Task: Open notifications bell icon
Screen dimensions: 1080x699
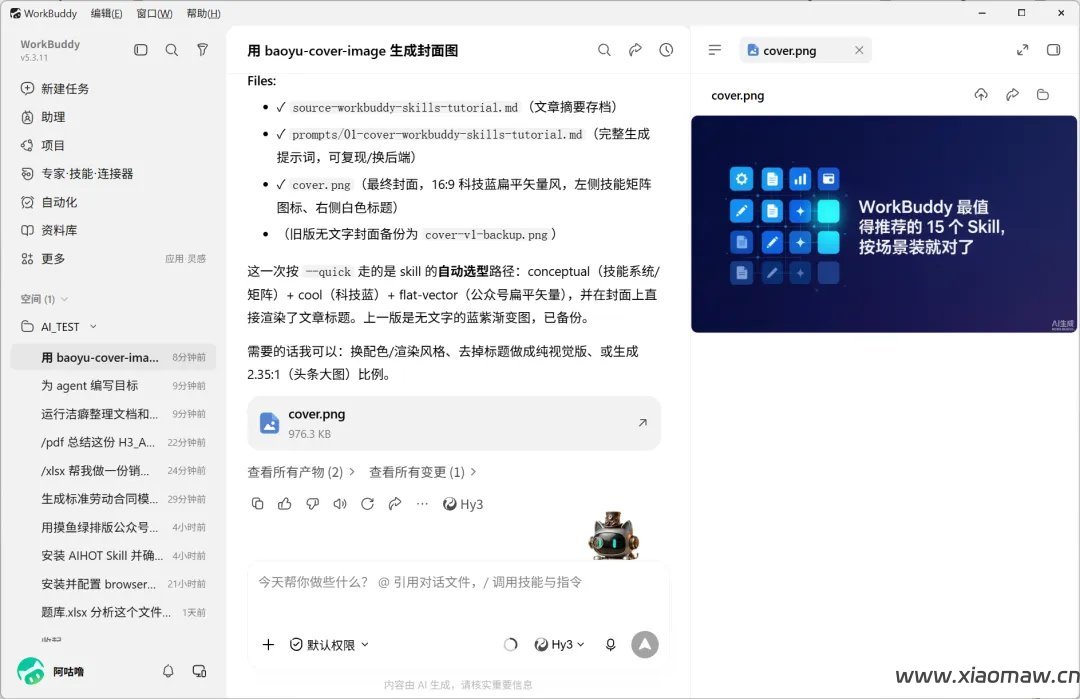Action: [x=168, y=671]
